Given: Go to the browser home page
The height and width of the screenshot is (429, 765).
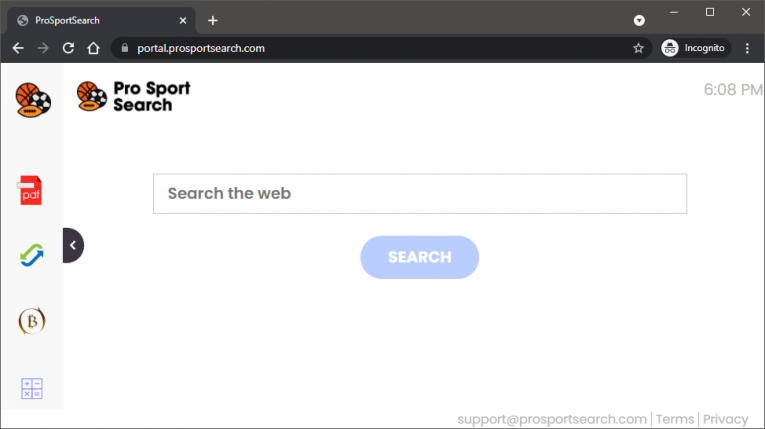Looking at the screenshot, I should tap(93, 48).
